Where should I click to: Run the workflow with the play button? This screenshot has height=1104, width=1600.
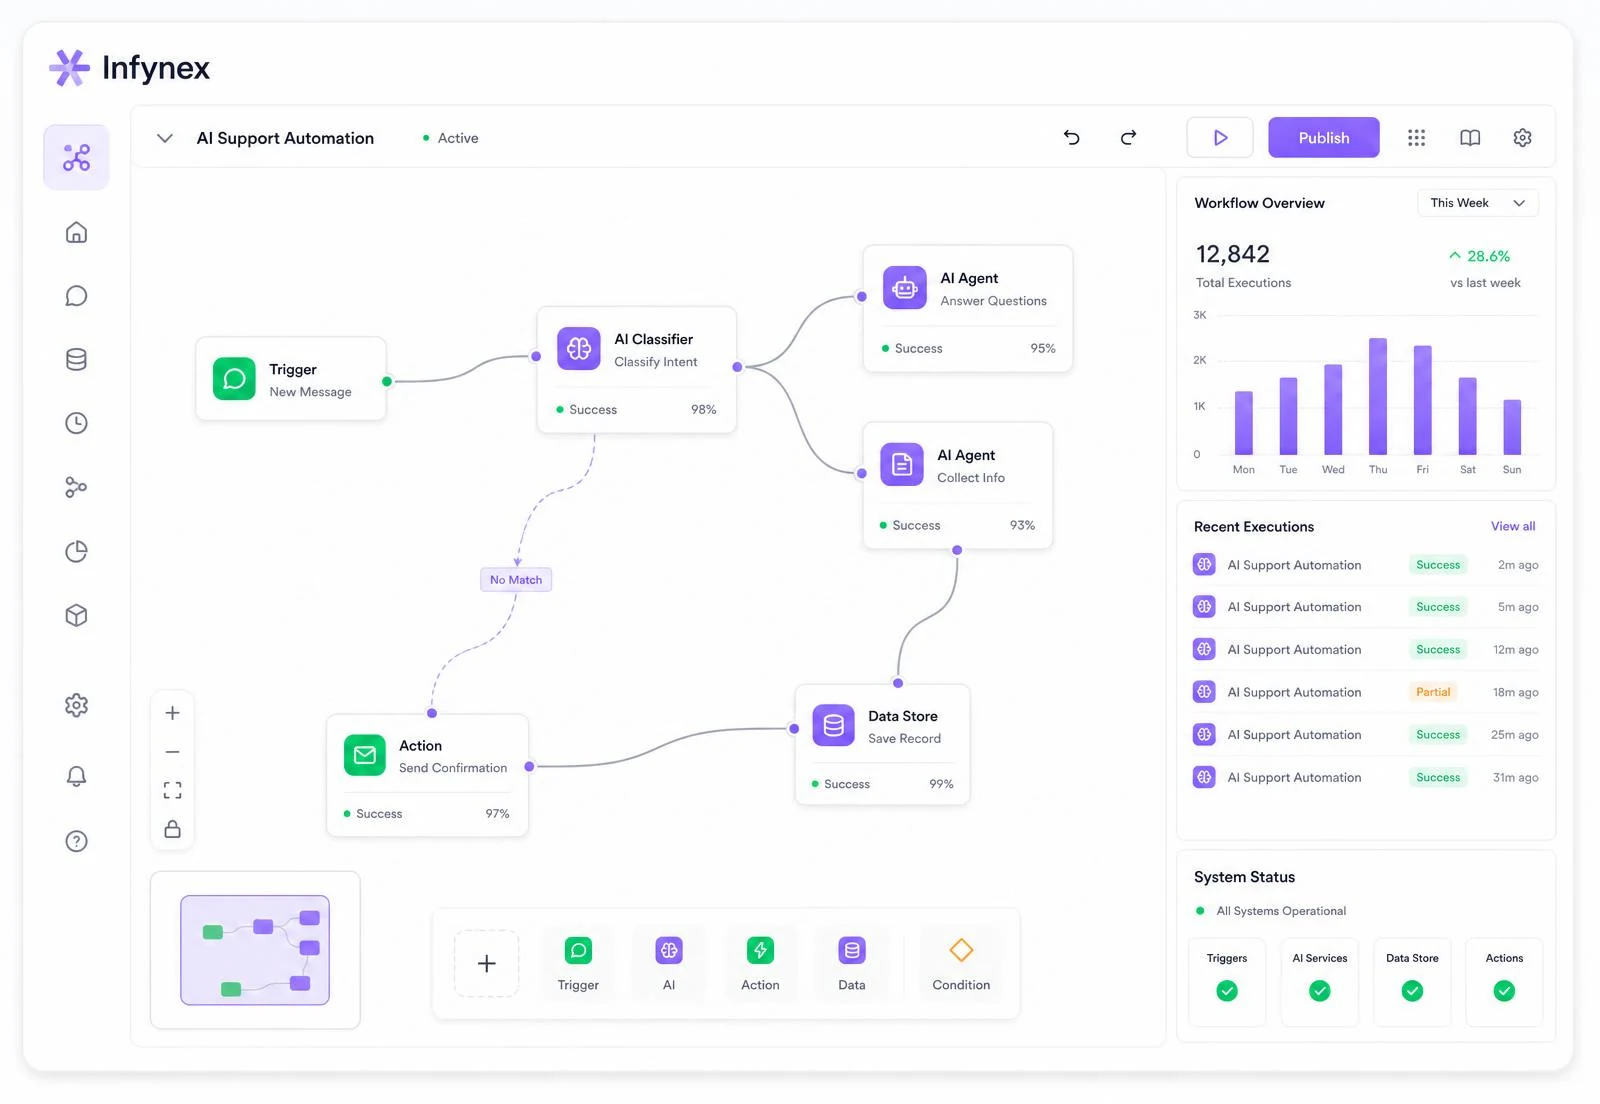[x=1220, y=138]
